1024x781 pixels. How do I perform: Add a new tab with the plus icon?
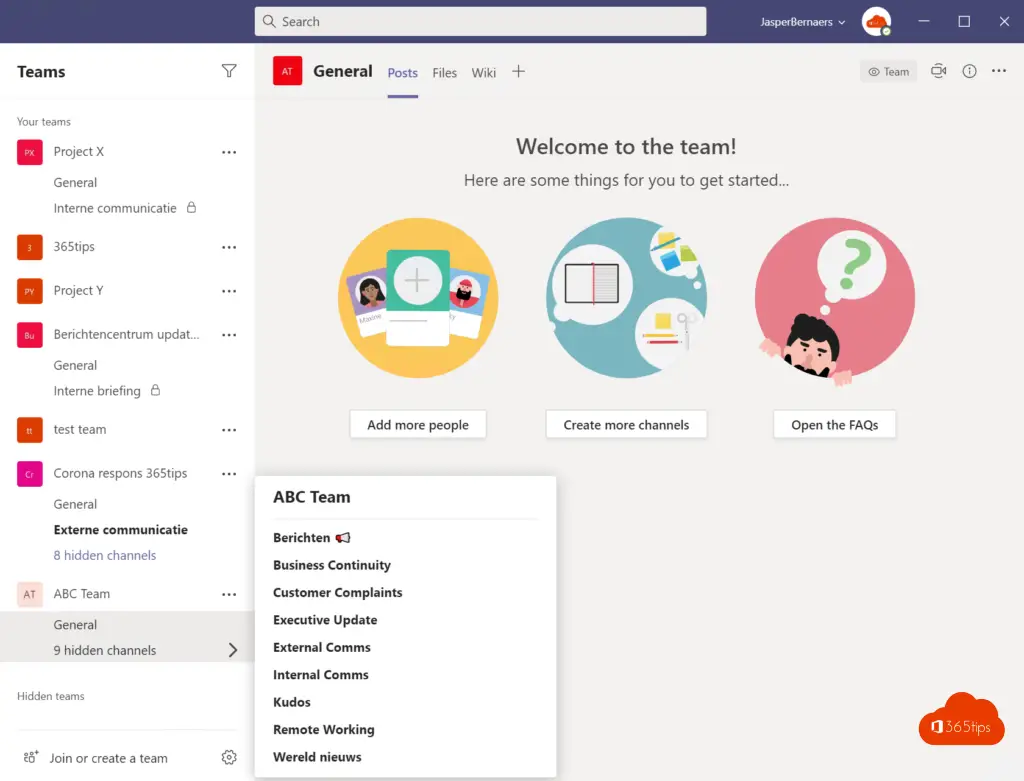click(x=518, y=71)
